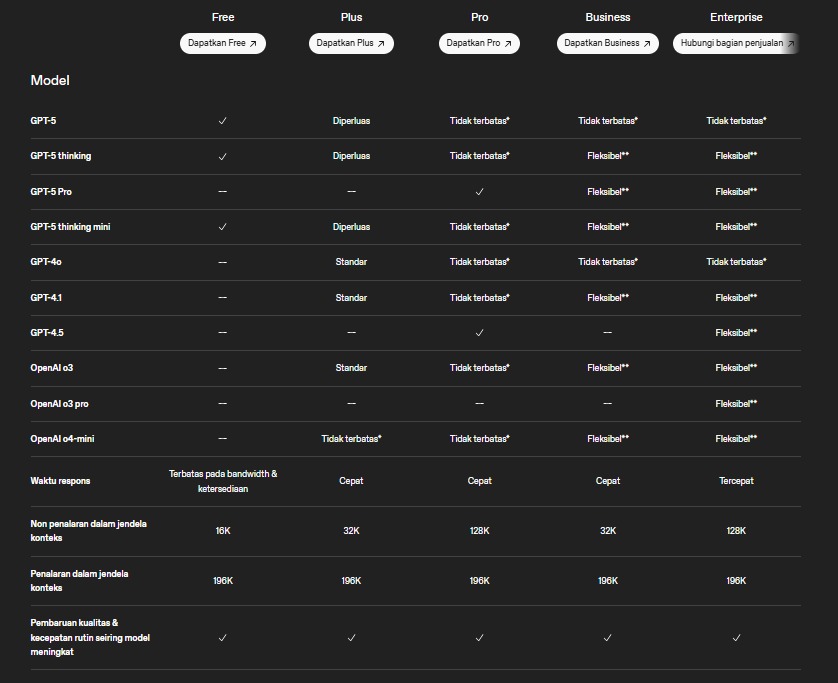
Task: Select the Enterprise column heading
Action: (736, 17)
